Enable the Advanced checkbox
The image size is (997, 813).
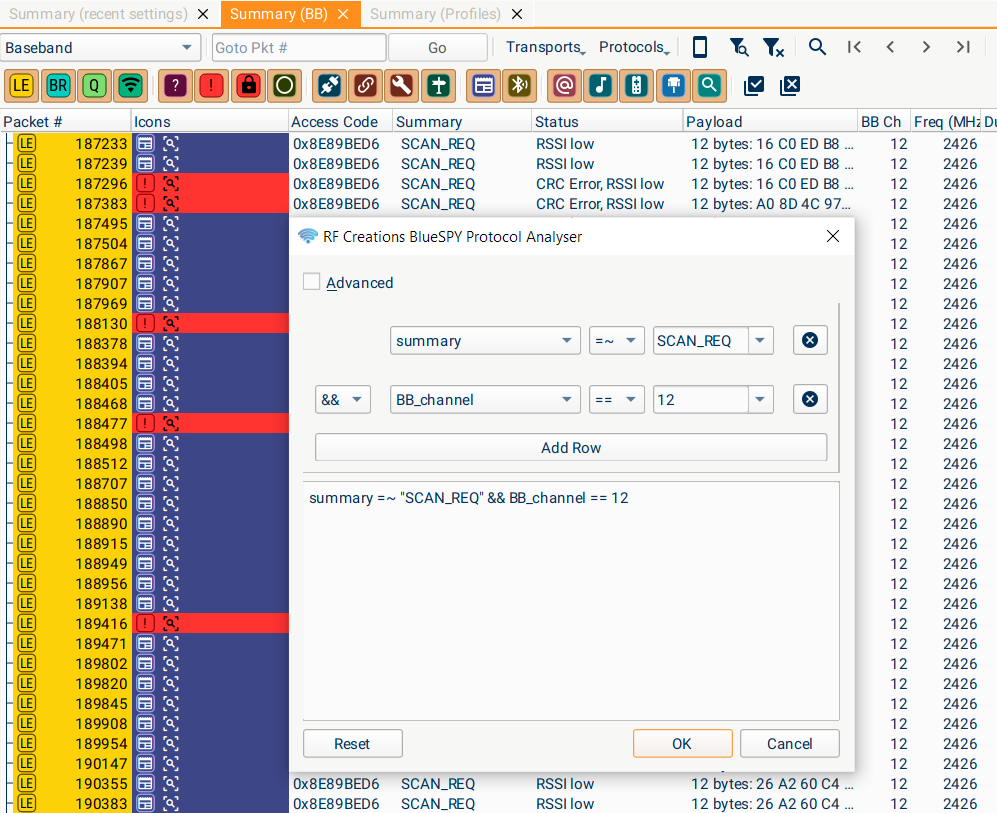coord(312,282)
